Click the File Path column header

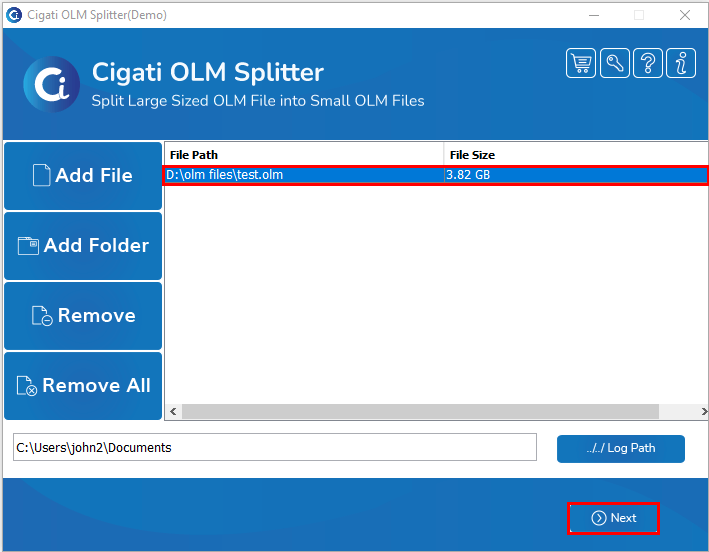(304, 155)
